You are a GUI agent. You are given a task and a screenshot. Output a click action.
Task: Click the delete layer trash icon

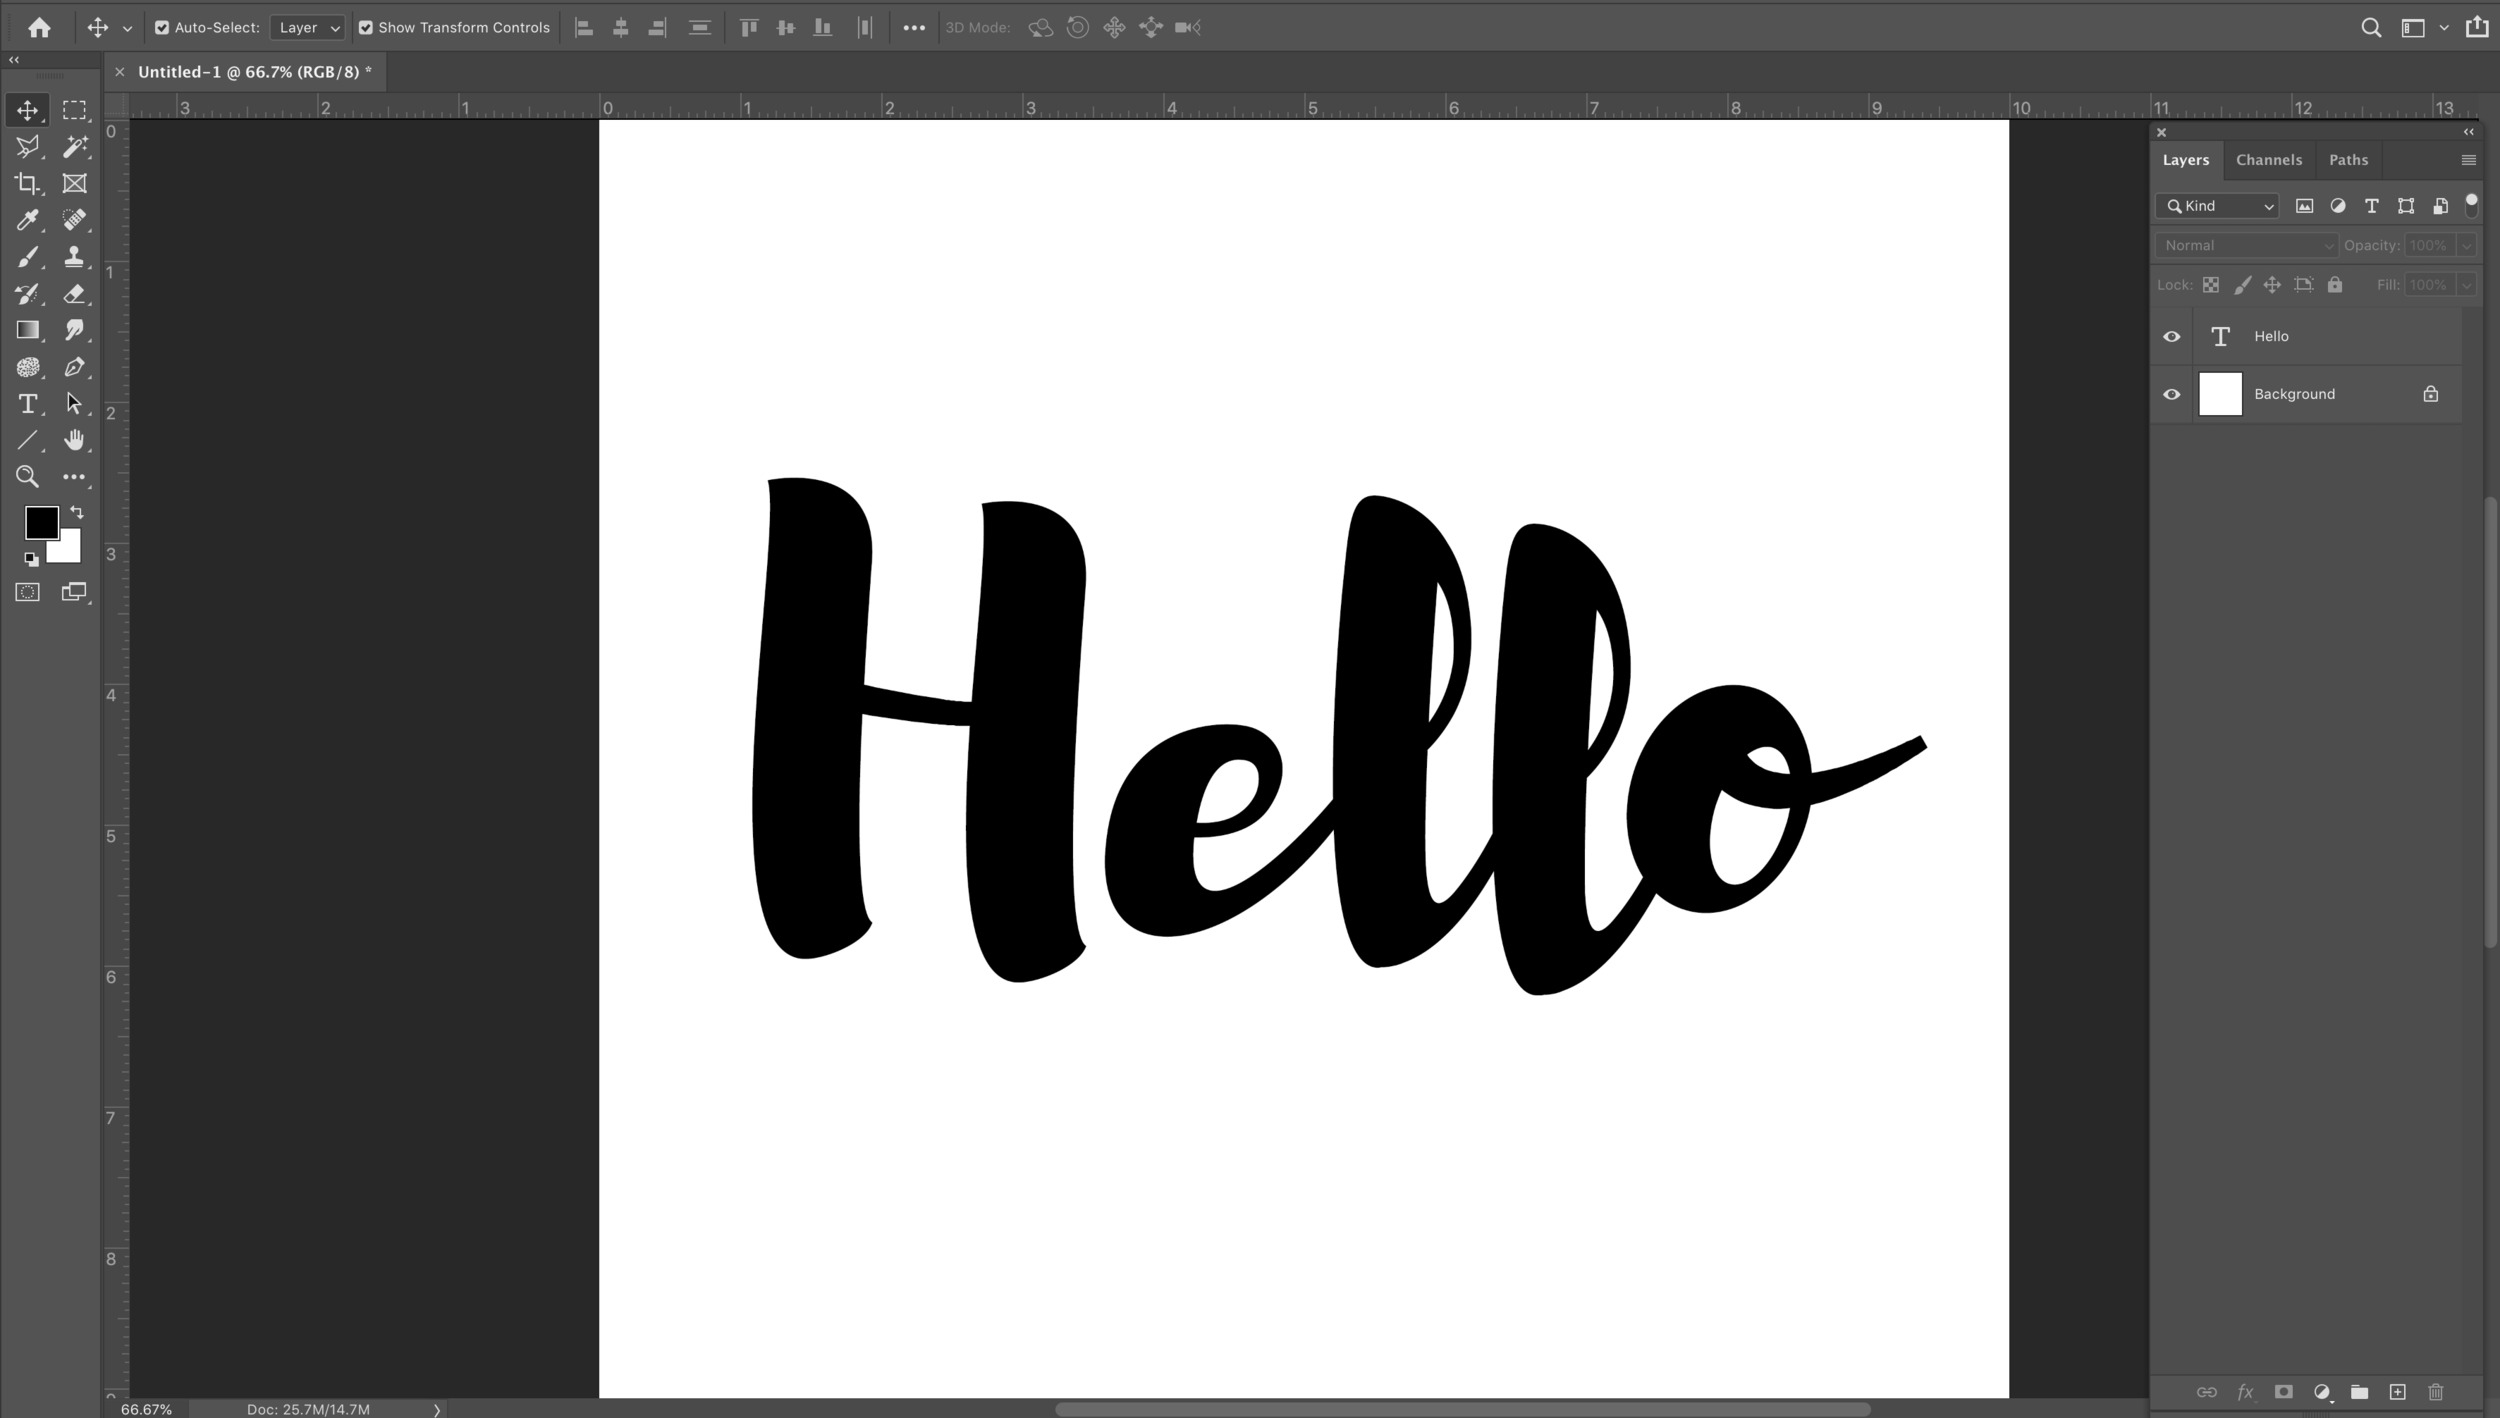pos(2436,1392)
